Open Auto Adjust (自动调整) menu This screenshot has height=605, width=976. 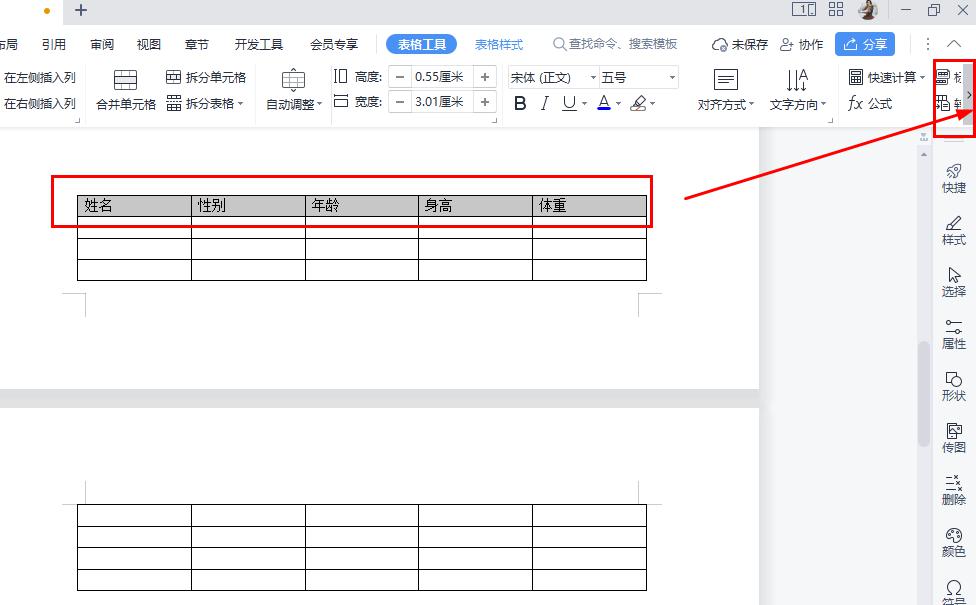(294, 90)
